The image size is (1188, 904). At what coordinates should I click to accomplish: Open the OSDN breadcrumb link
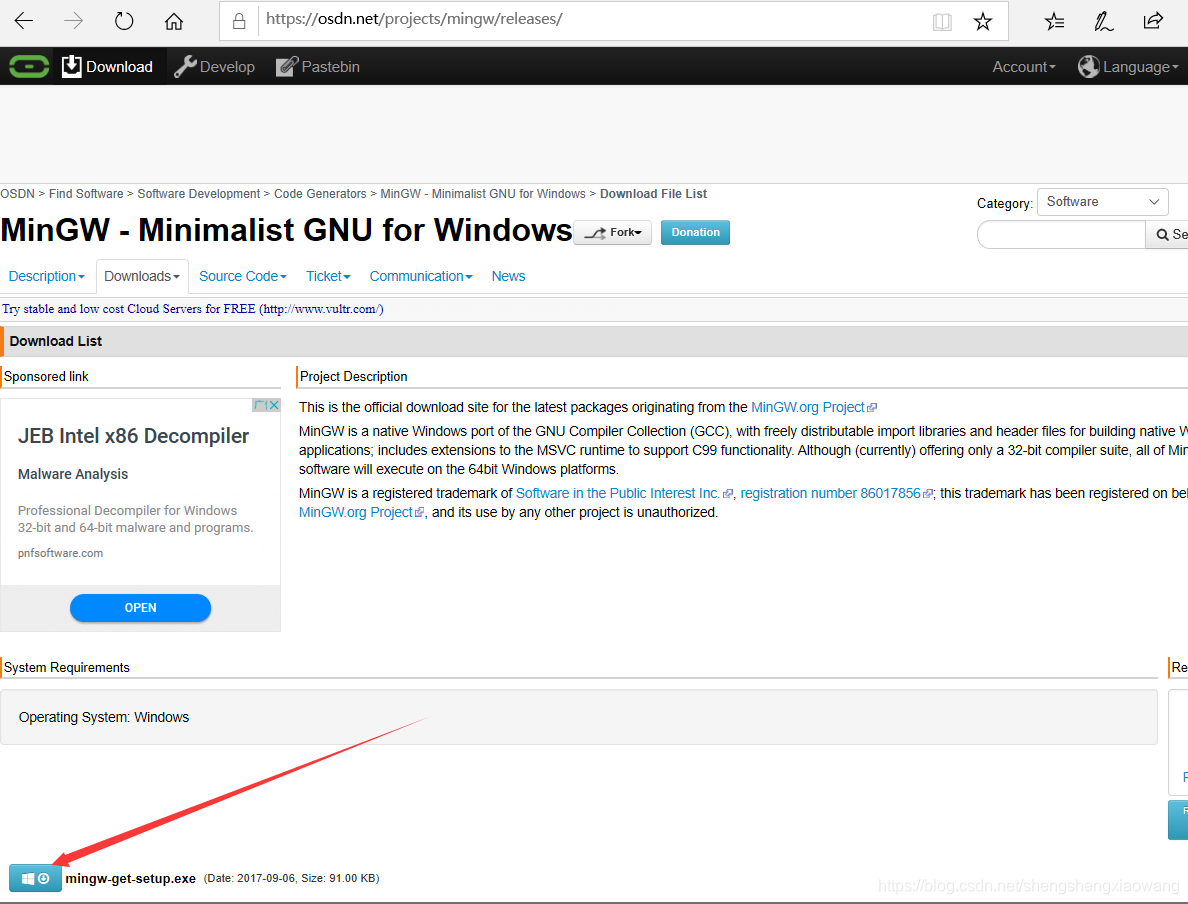coord(17,194)
